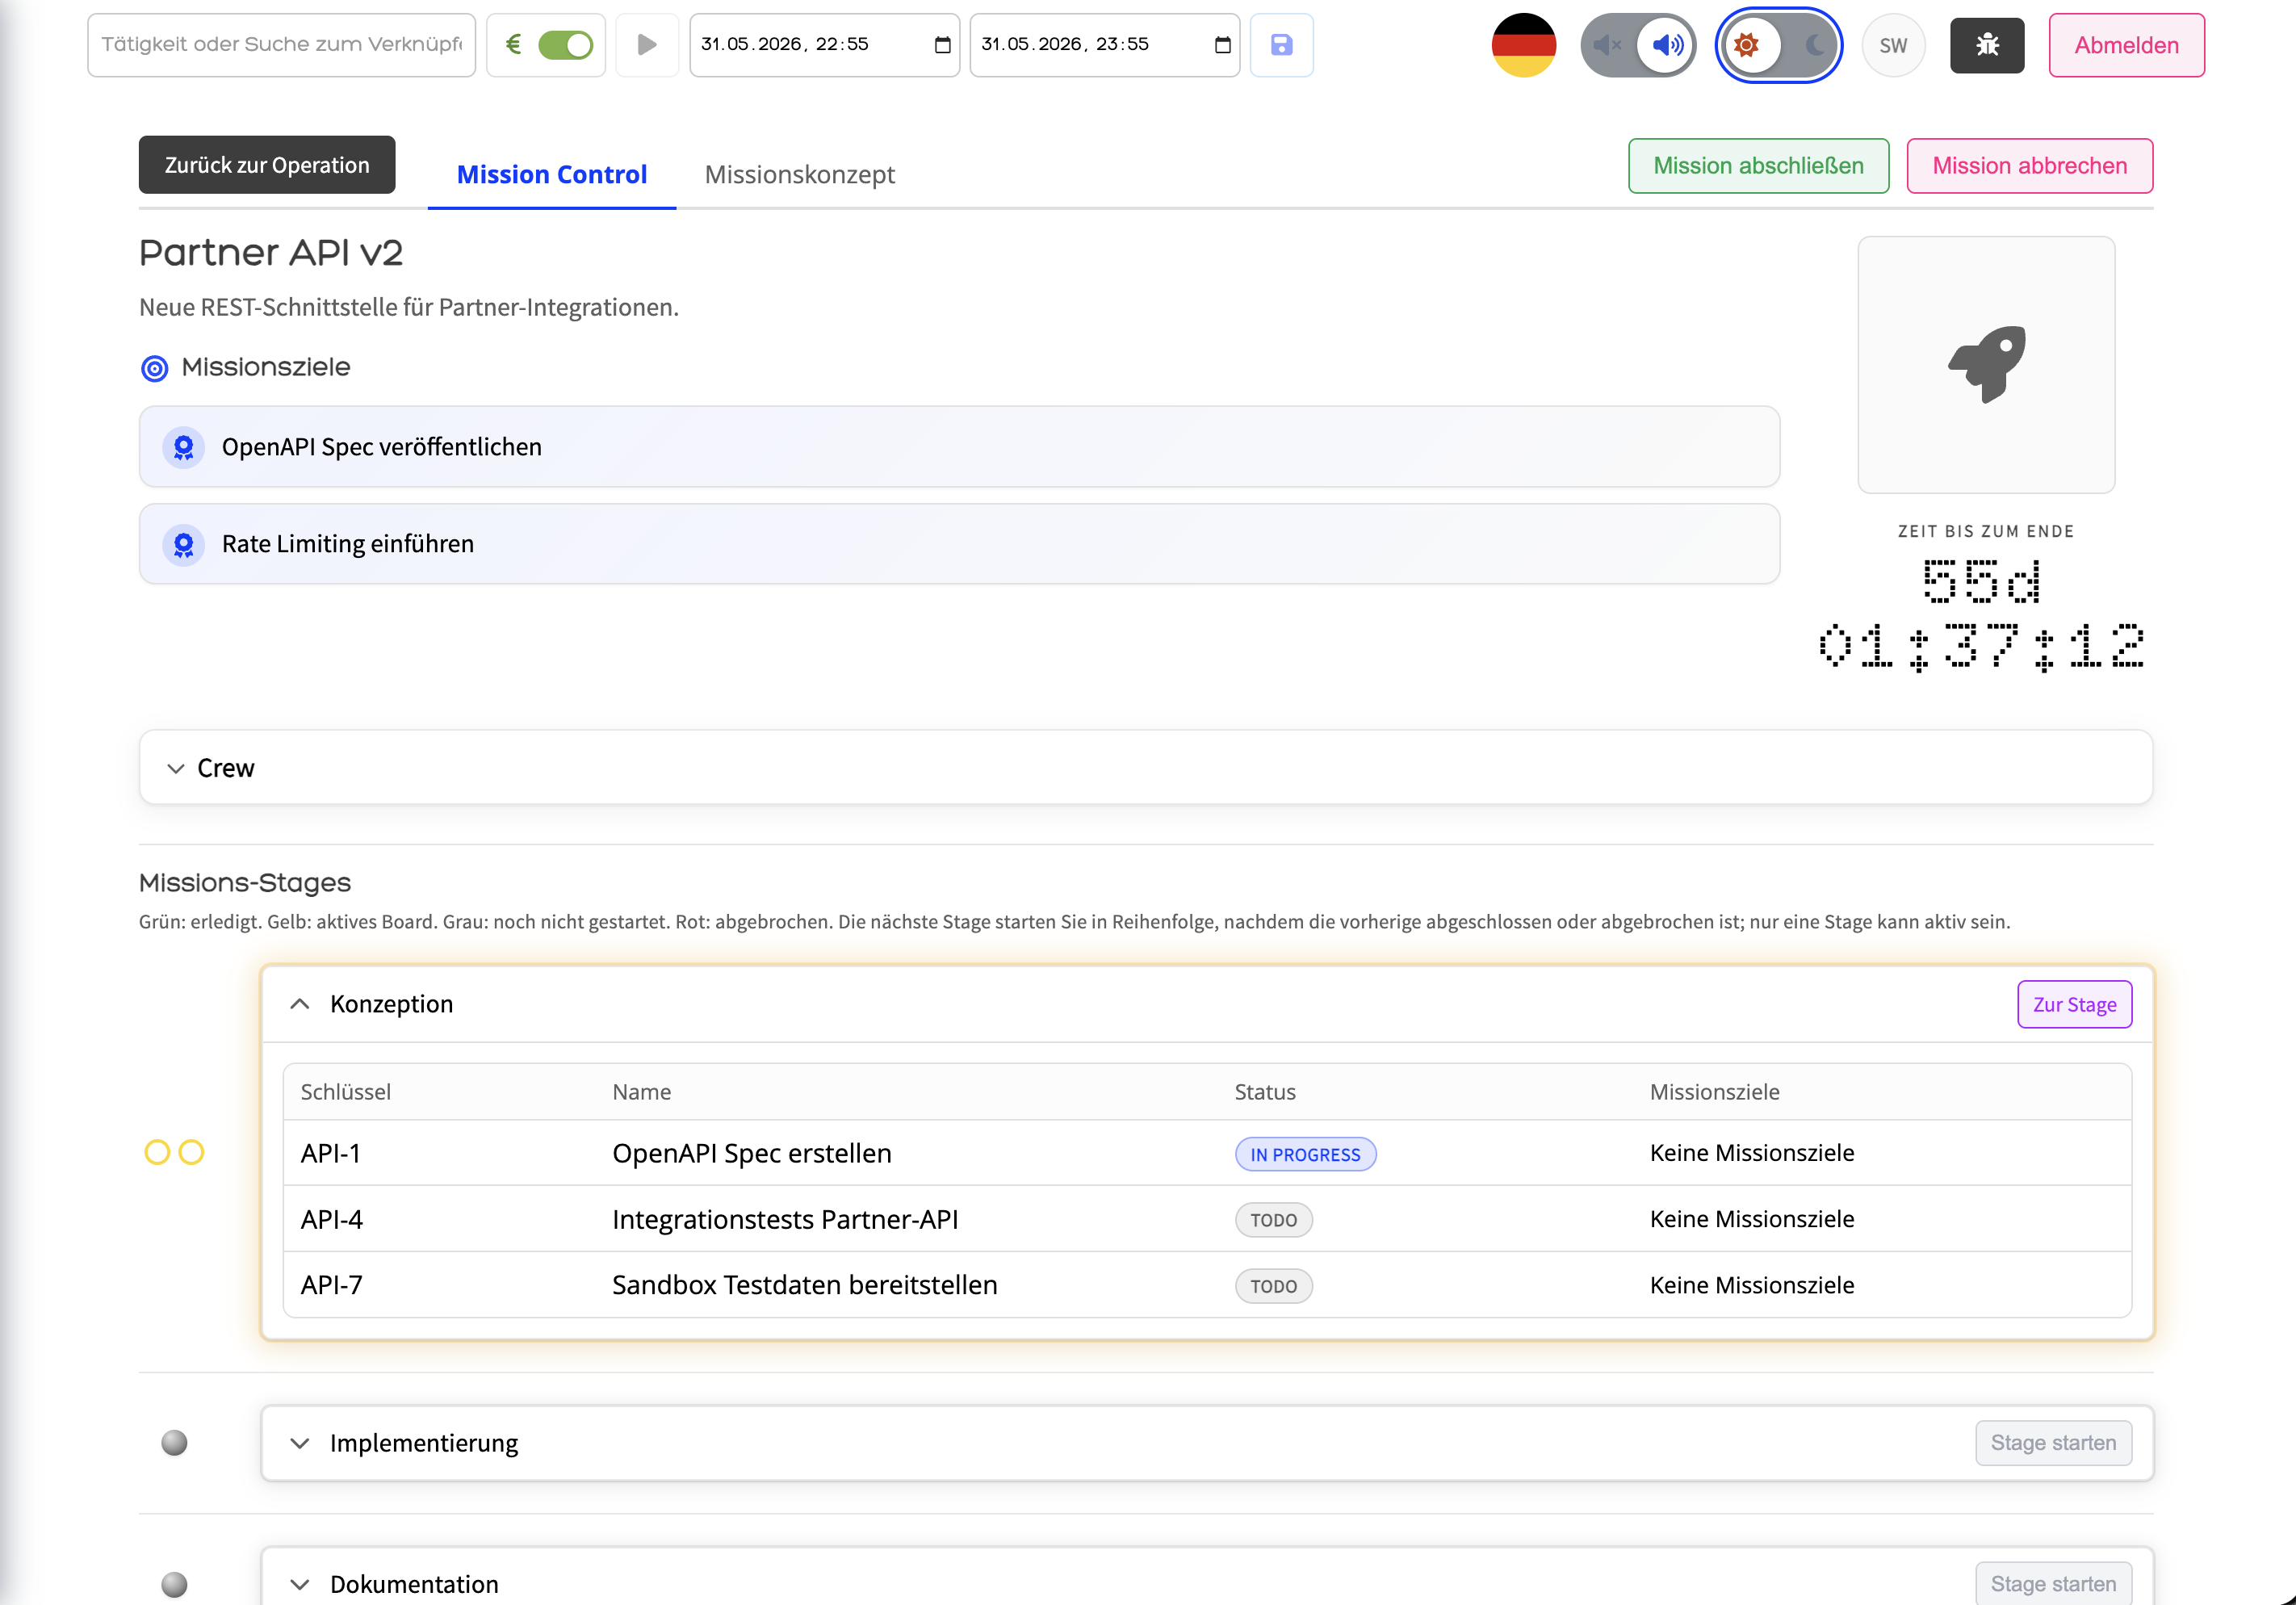Click the Abmelden logout button
Screen dimensions: 2296x1605
(2126, 45)
